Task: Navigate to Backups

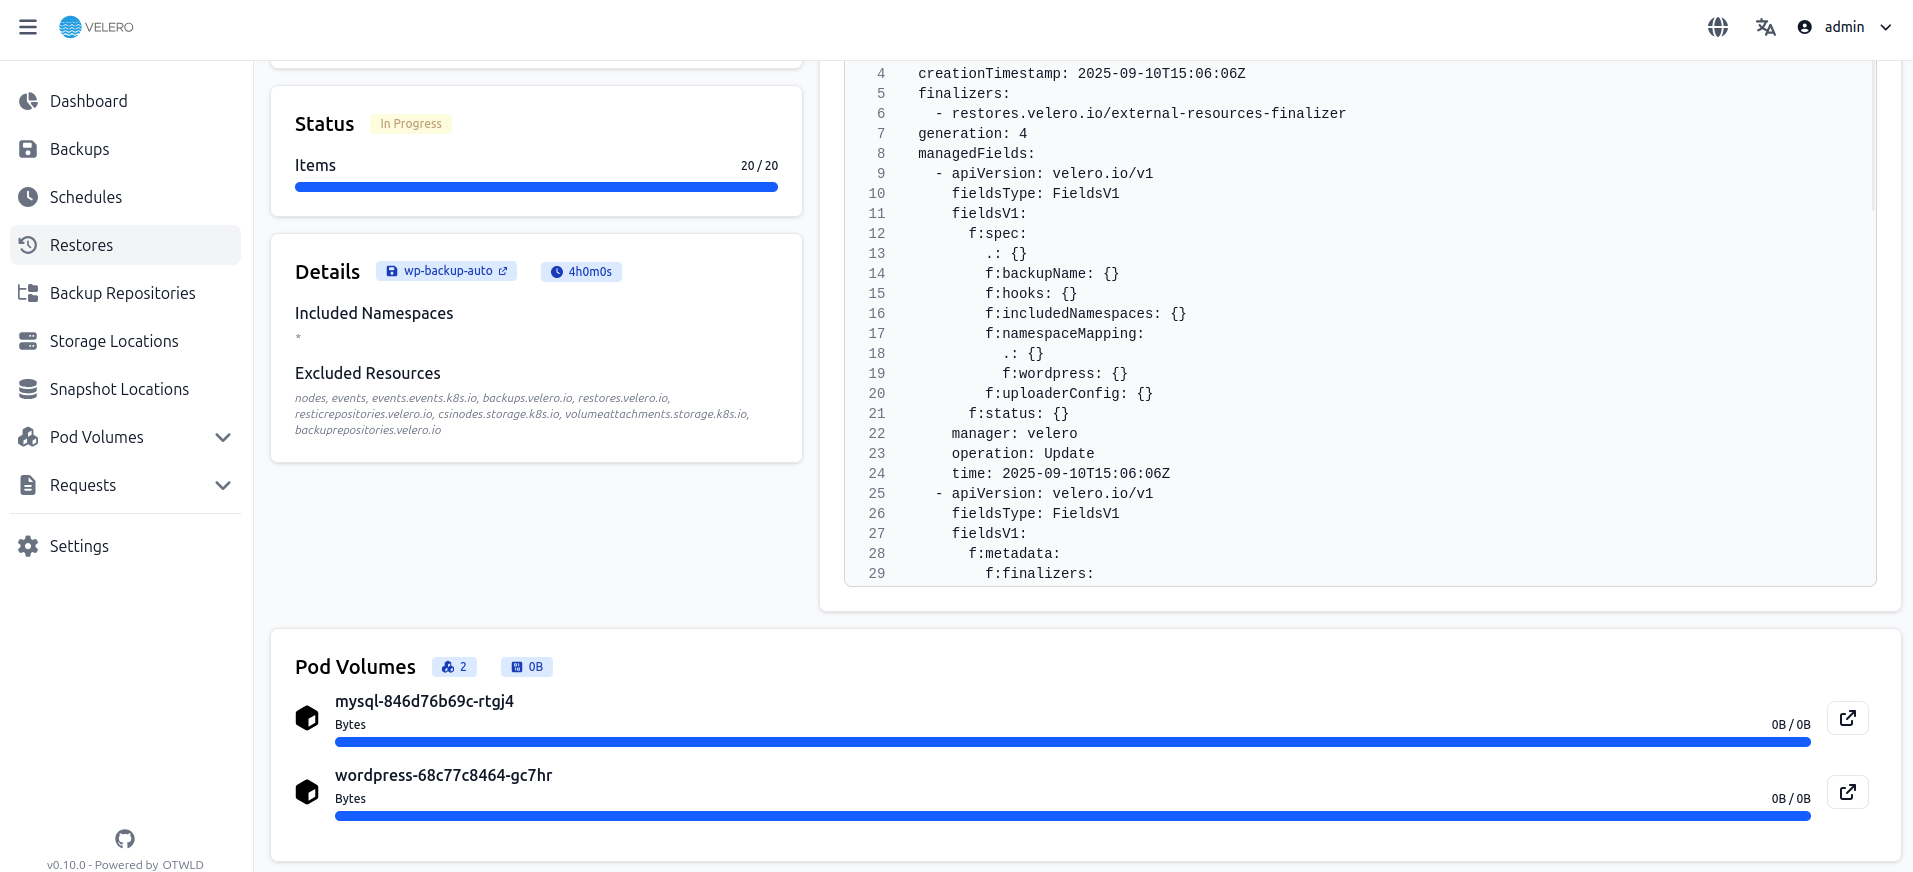Action: point(79,149)
